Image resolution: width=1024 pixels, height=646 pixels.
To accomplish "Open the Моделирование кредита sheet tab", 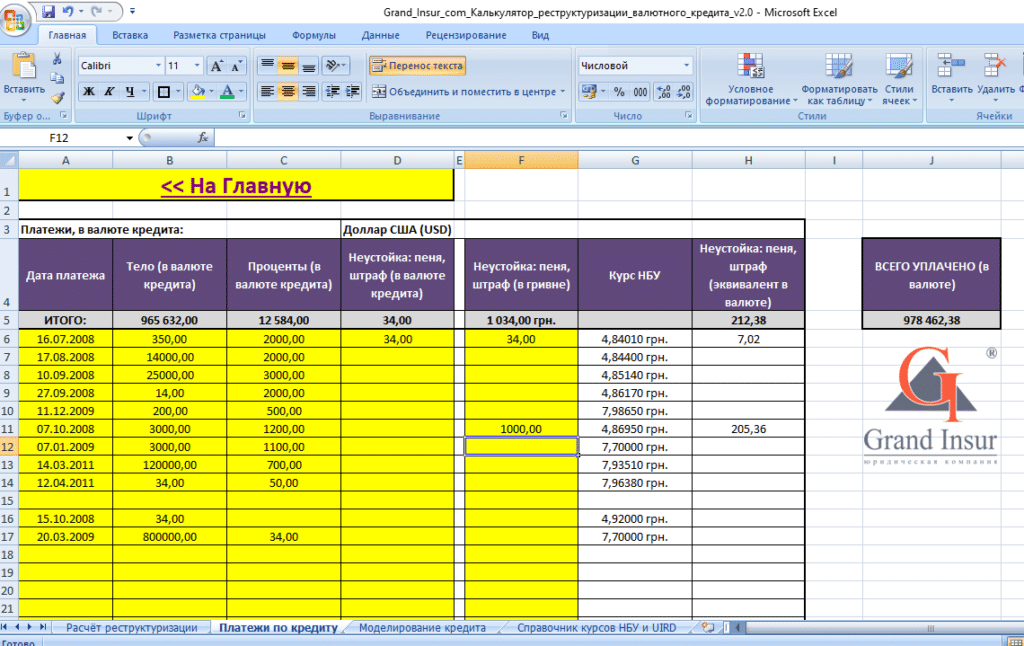I will 421,628.
